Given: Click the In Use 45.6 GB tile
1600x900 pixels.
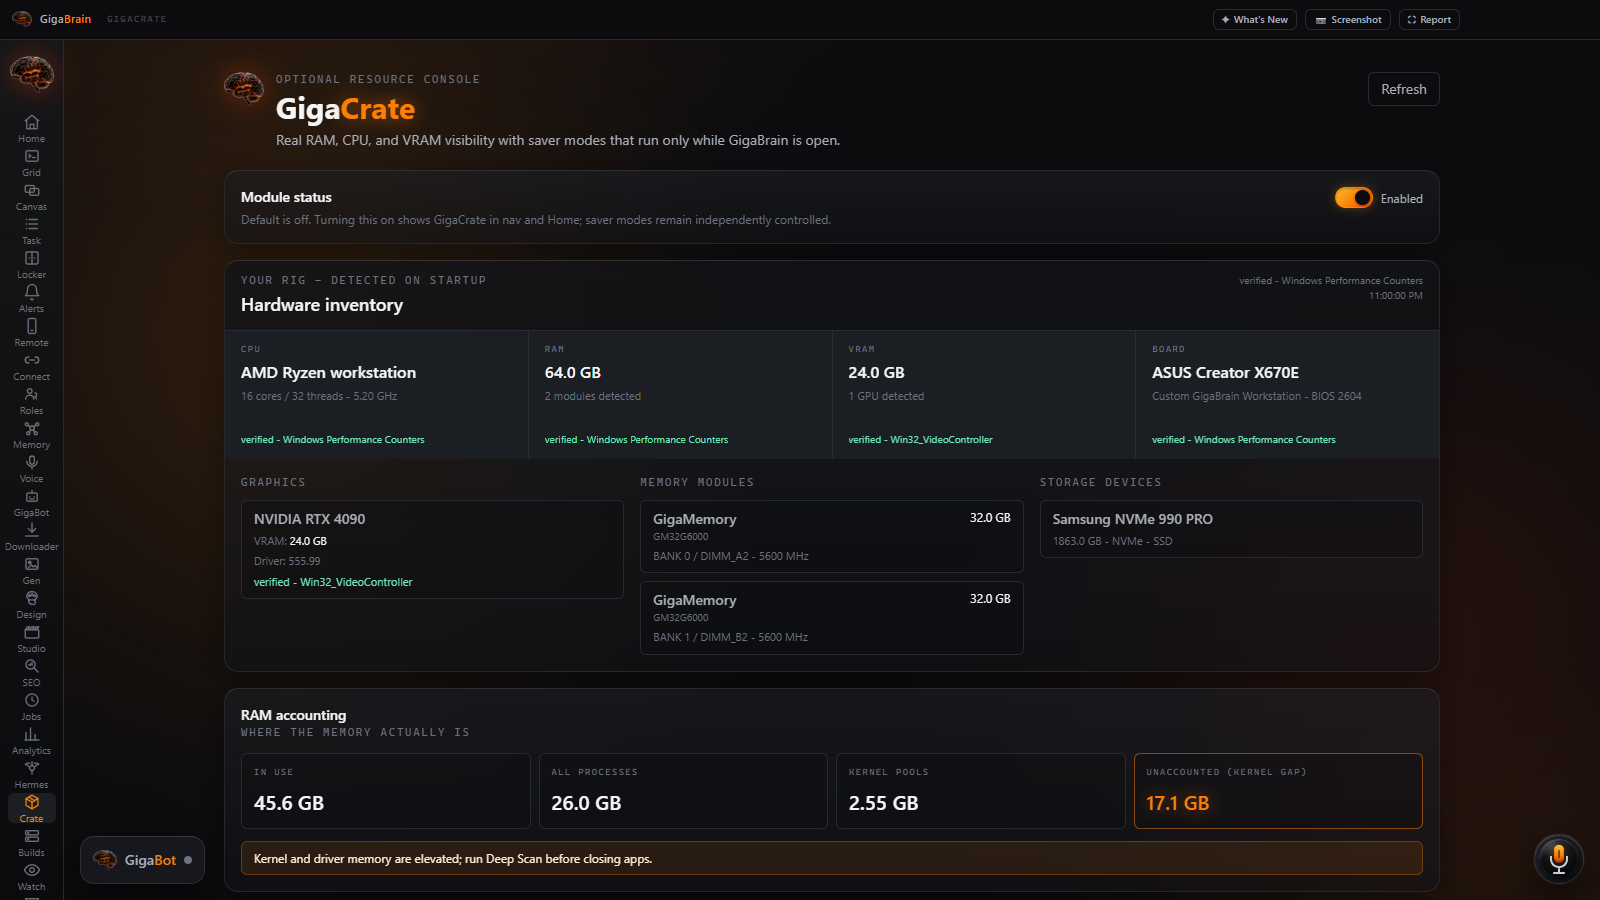Looking at the screenshot, I should [385, 791].
